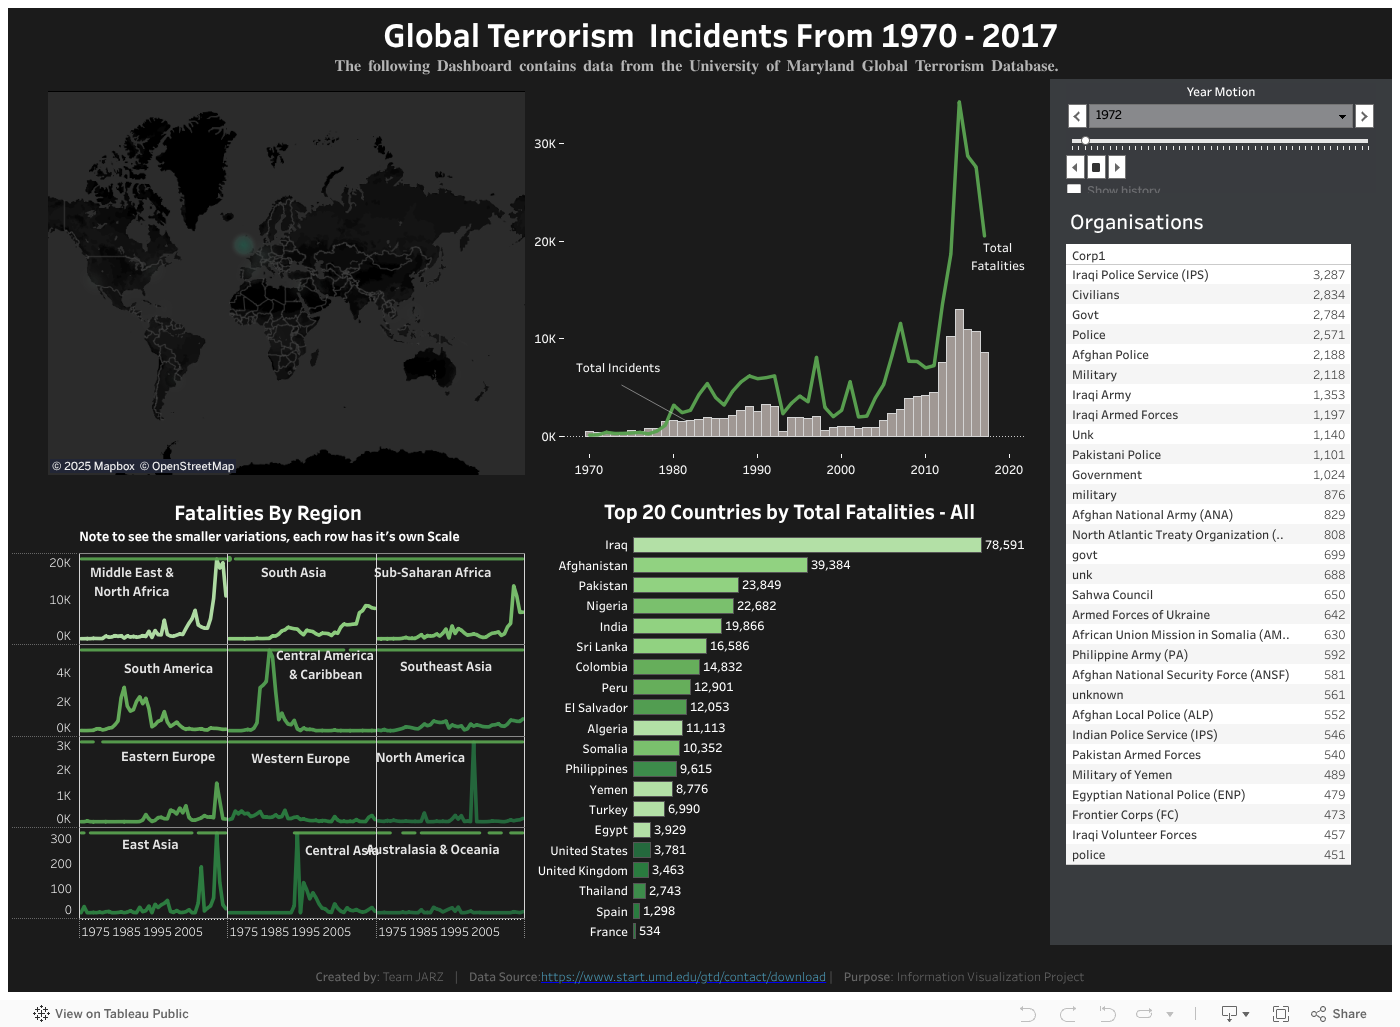This screenshot has width=1400, height=1027.
Task: Open the device preview/comments icon menu
Action: pos(1235,1014)
